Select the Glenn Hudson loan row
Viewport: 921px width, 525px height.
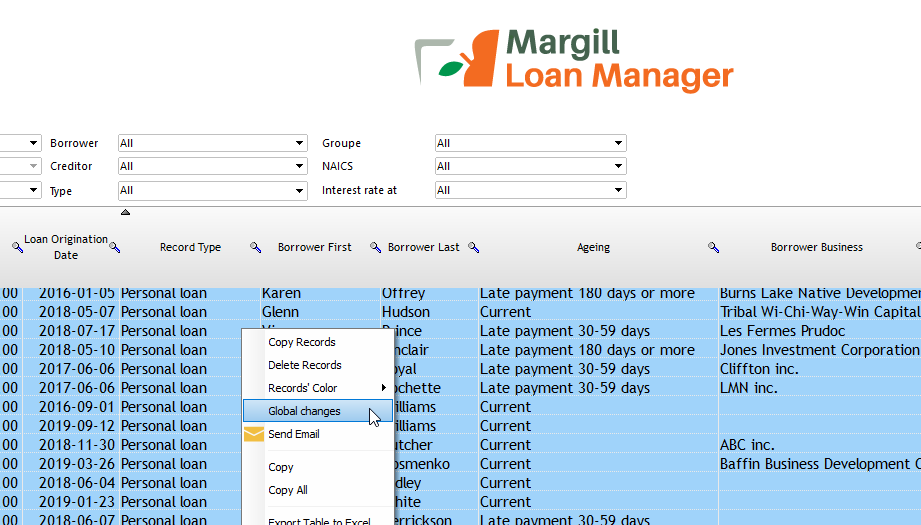click(460, 312)
